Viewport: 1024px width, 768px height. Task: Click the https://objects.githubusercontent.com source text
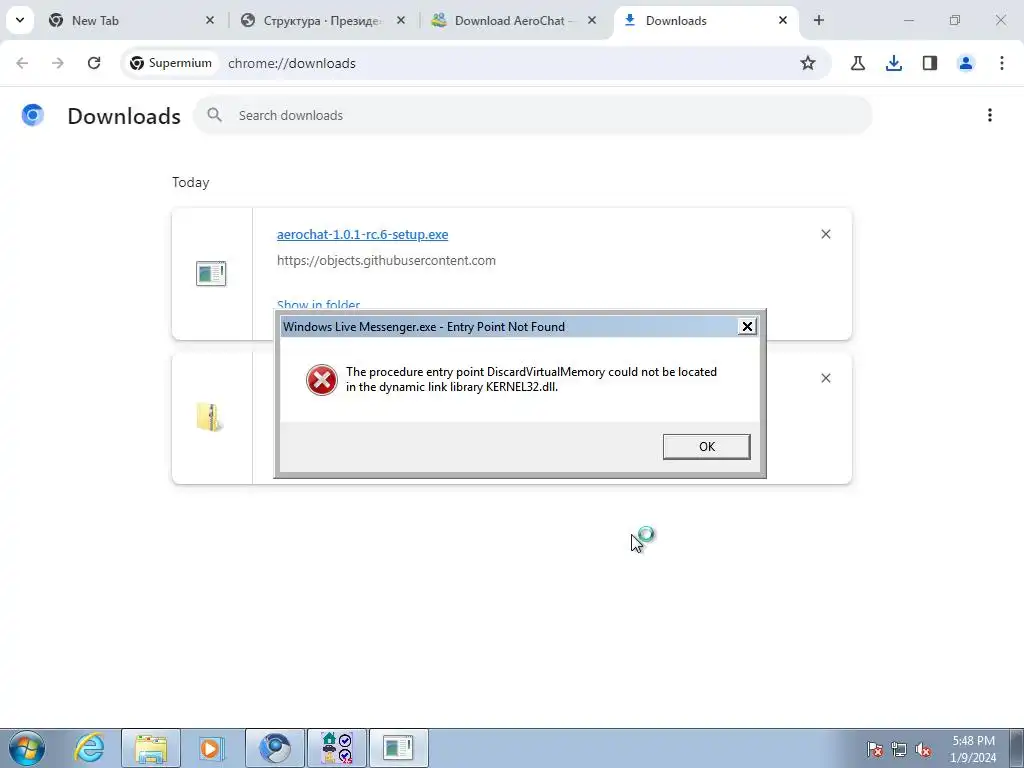(386, 261)
